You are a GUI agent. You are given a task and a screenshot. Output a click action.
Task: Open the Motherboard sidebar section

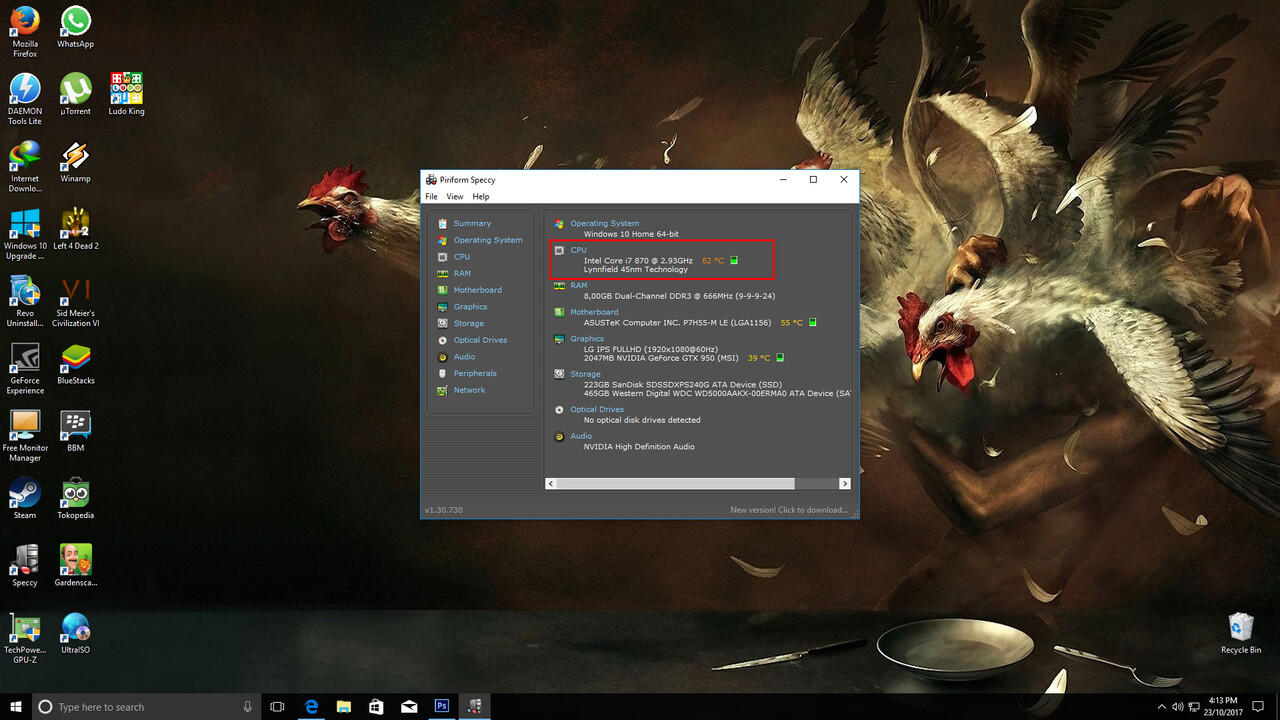[x=477, y=290]
